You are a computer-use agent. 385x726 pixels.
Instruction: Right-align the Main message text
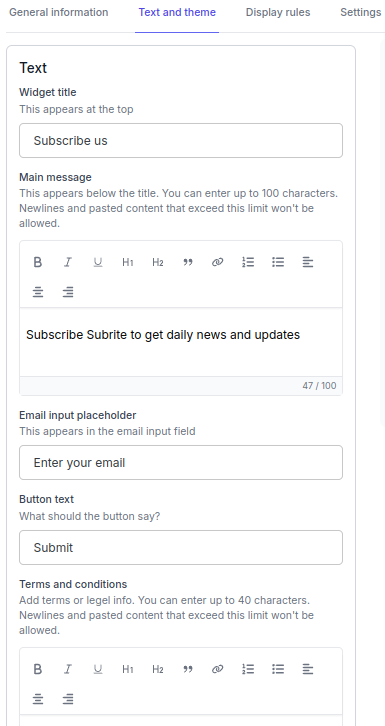pyautogui.click(x=68, y=292)
